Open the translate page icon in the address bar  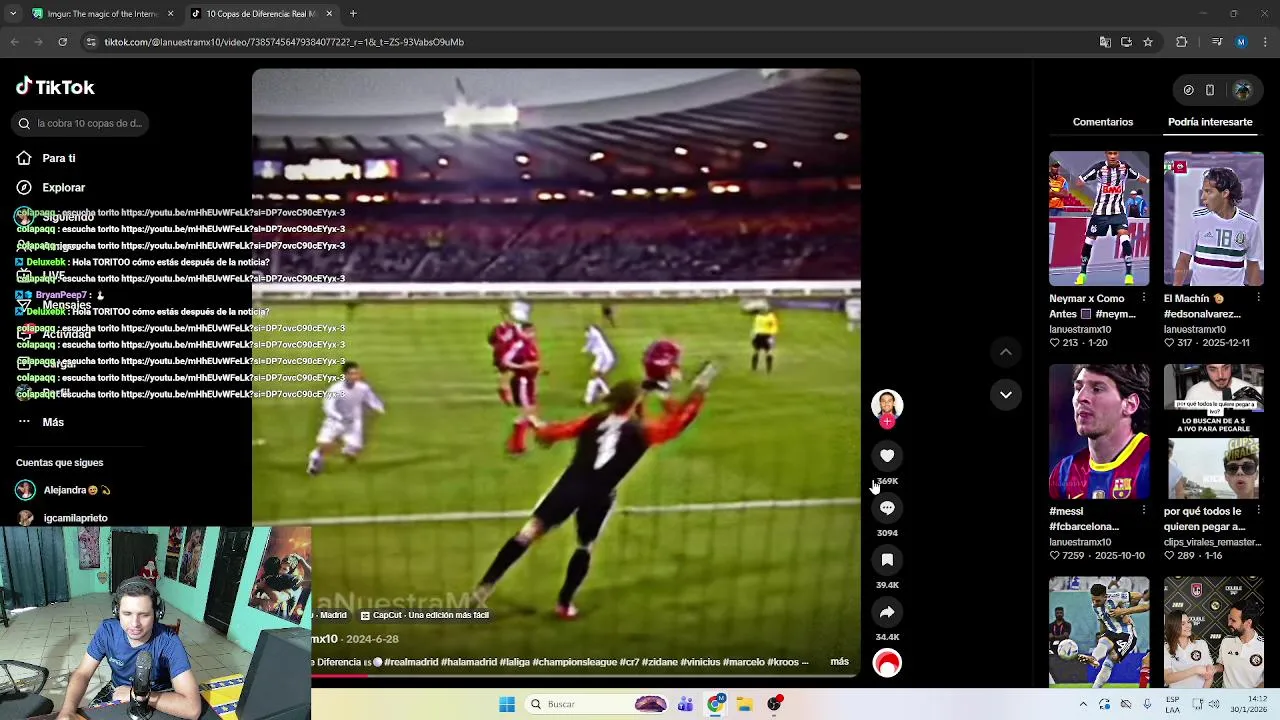coord(1105,42)
